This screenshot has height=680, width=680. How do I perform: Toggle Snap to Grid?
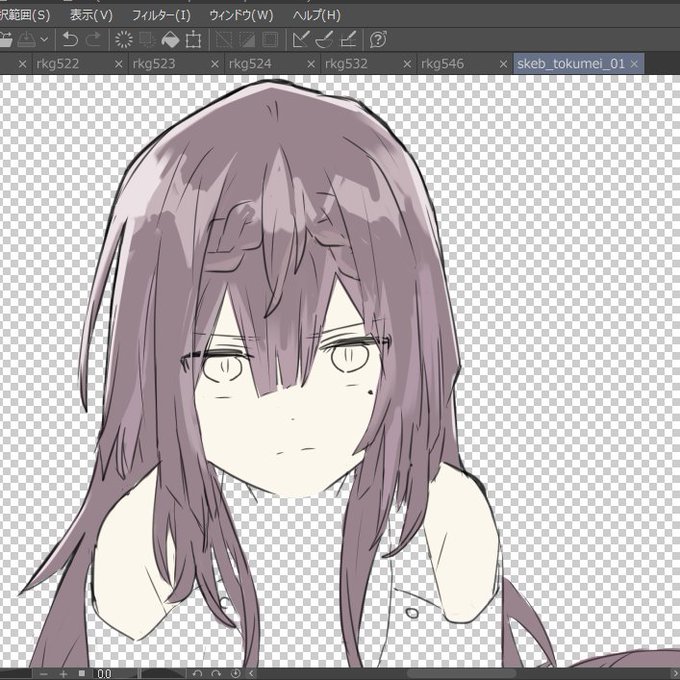tap(348, 40)
